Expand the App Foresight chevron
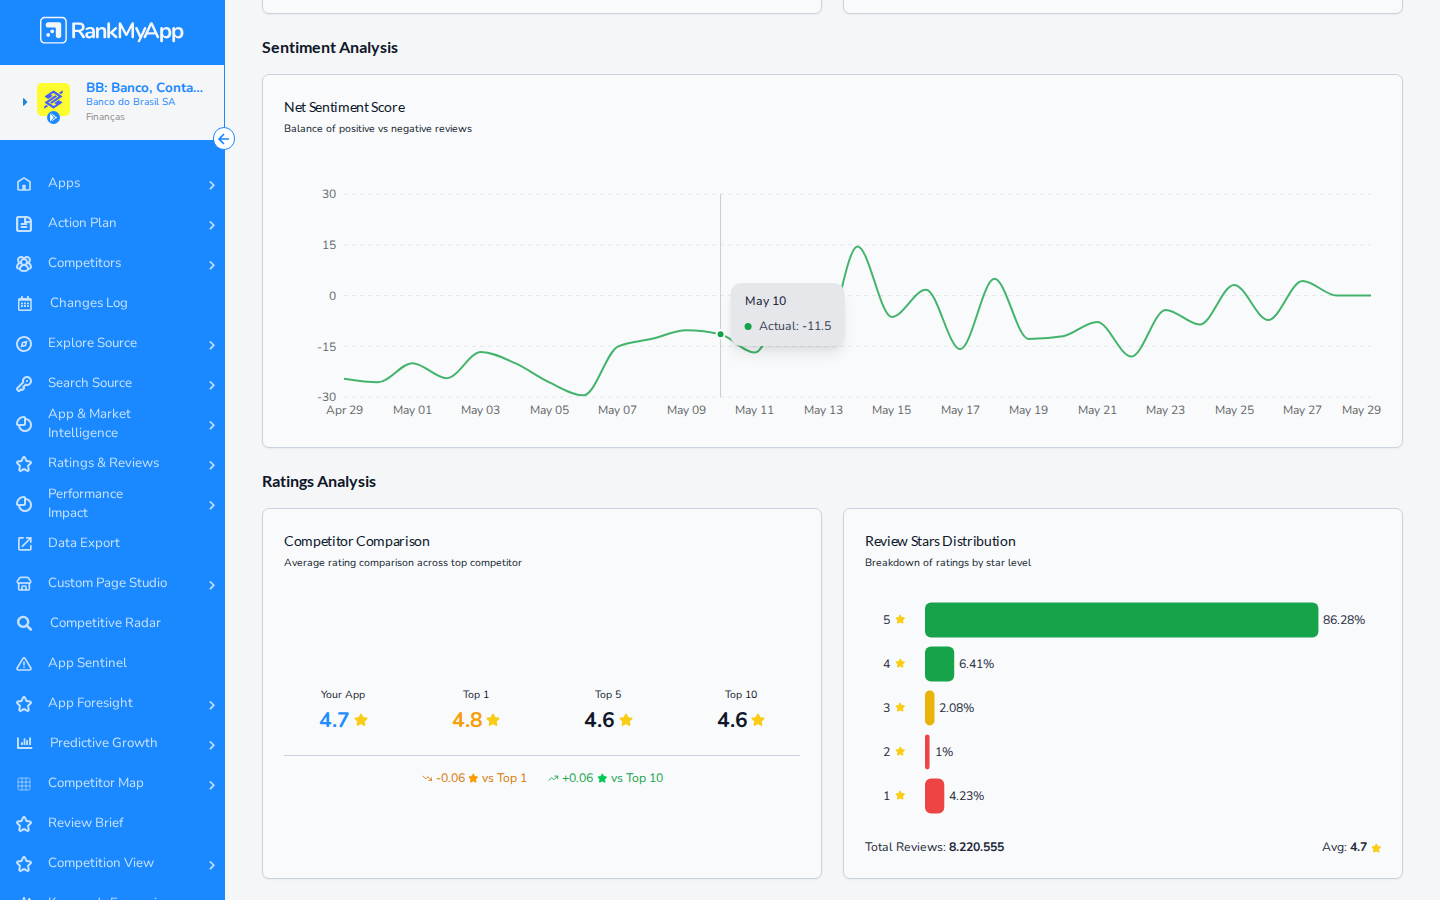 pos(212,705)
